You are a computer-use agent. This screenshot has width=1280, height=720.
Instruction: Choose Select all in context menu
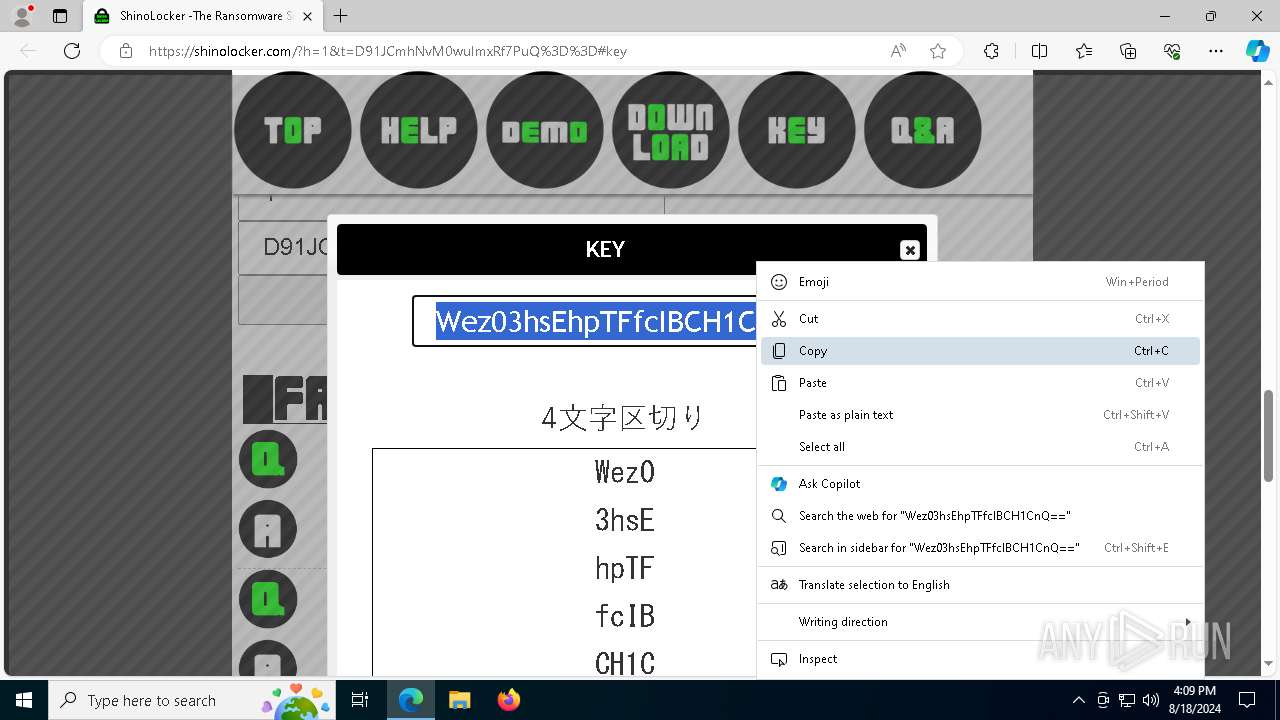980,447
